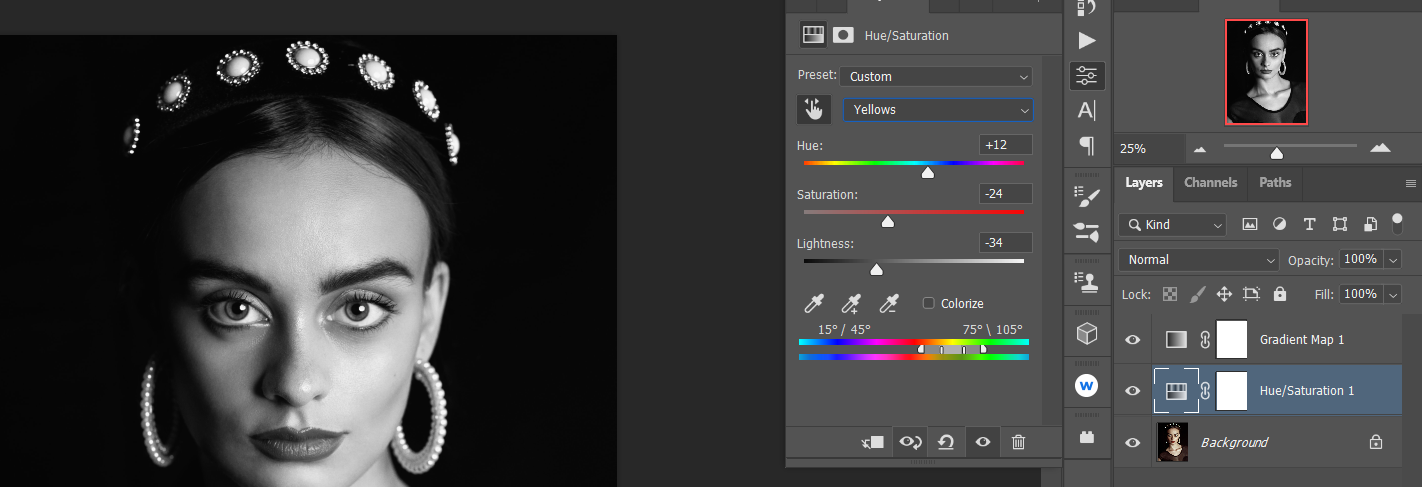The width and height of the screenshot is (1422, 487).
Task: Open the Paragraph panel icon
Action: point(1087,146)
